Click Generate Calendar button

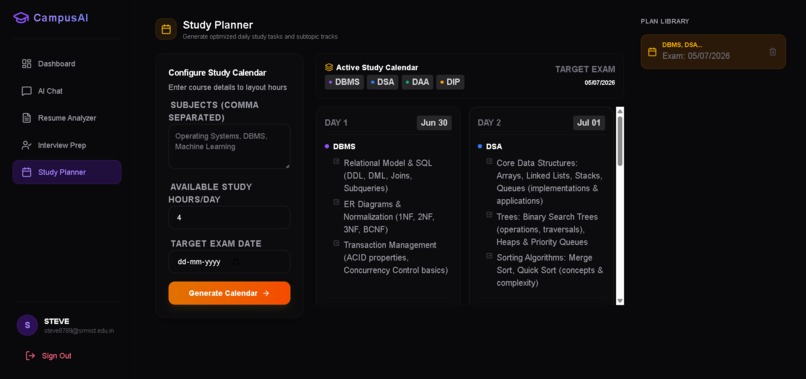pos(229,293)
